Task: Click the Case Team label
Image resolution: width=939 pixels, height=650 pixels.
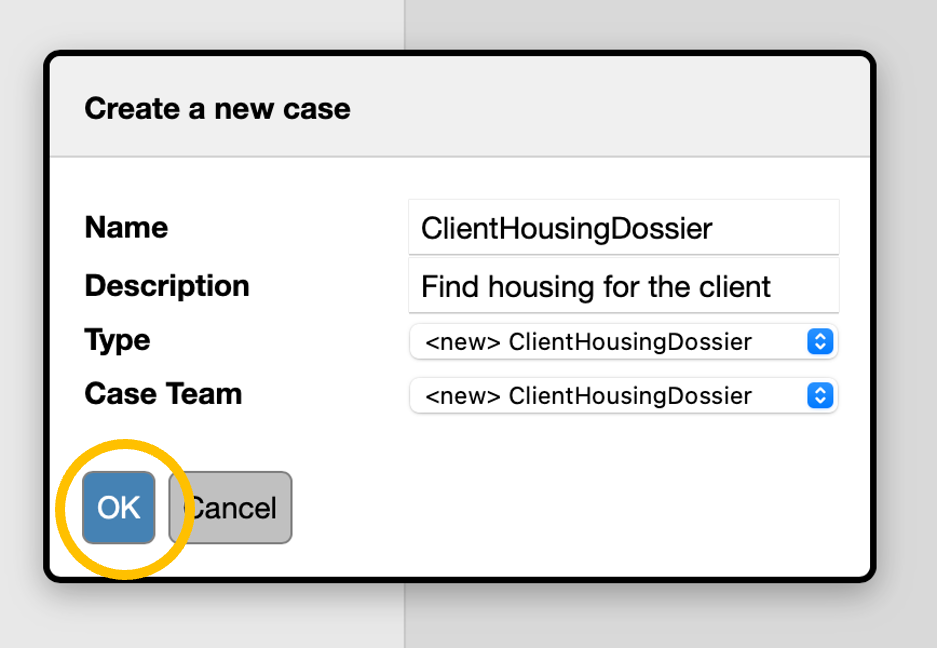Action: [x=163, y=394]
